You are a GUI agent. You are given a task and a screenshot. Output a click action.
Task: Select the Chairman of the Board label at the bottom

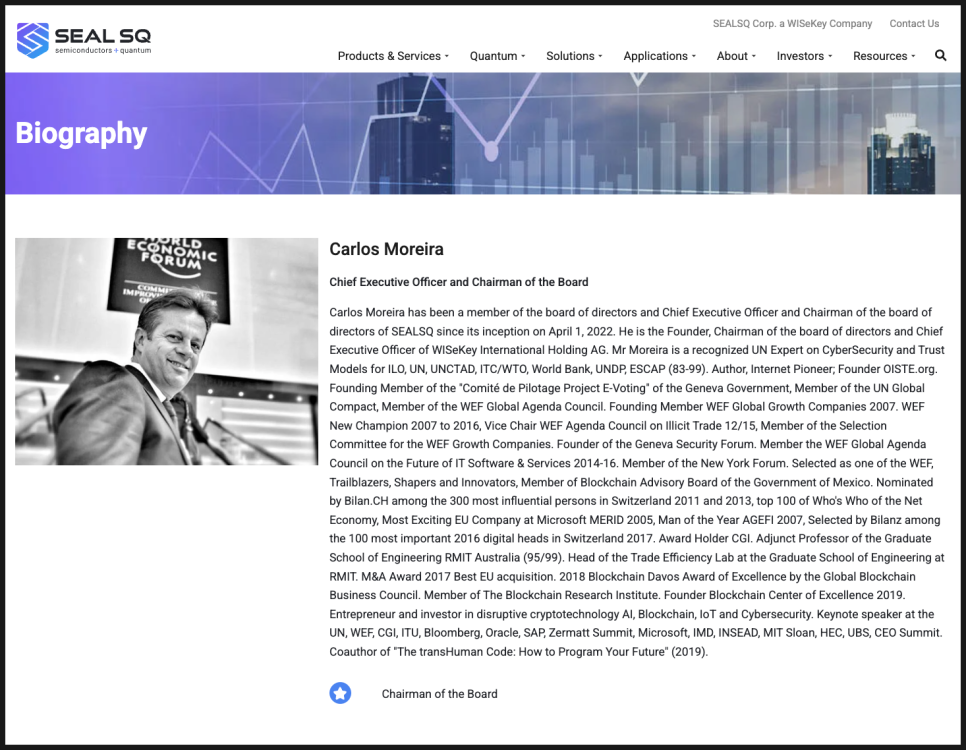point(439,694)
